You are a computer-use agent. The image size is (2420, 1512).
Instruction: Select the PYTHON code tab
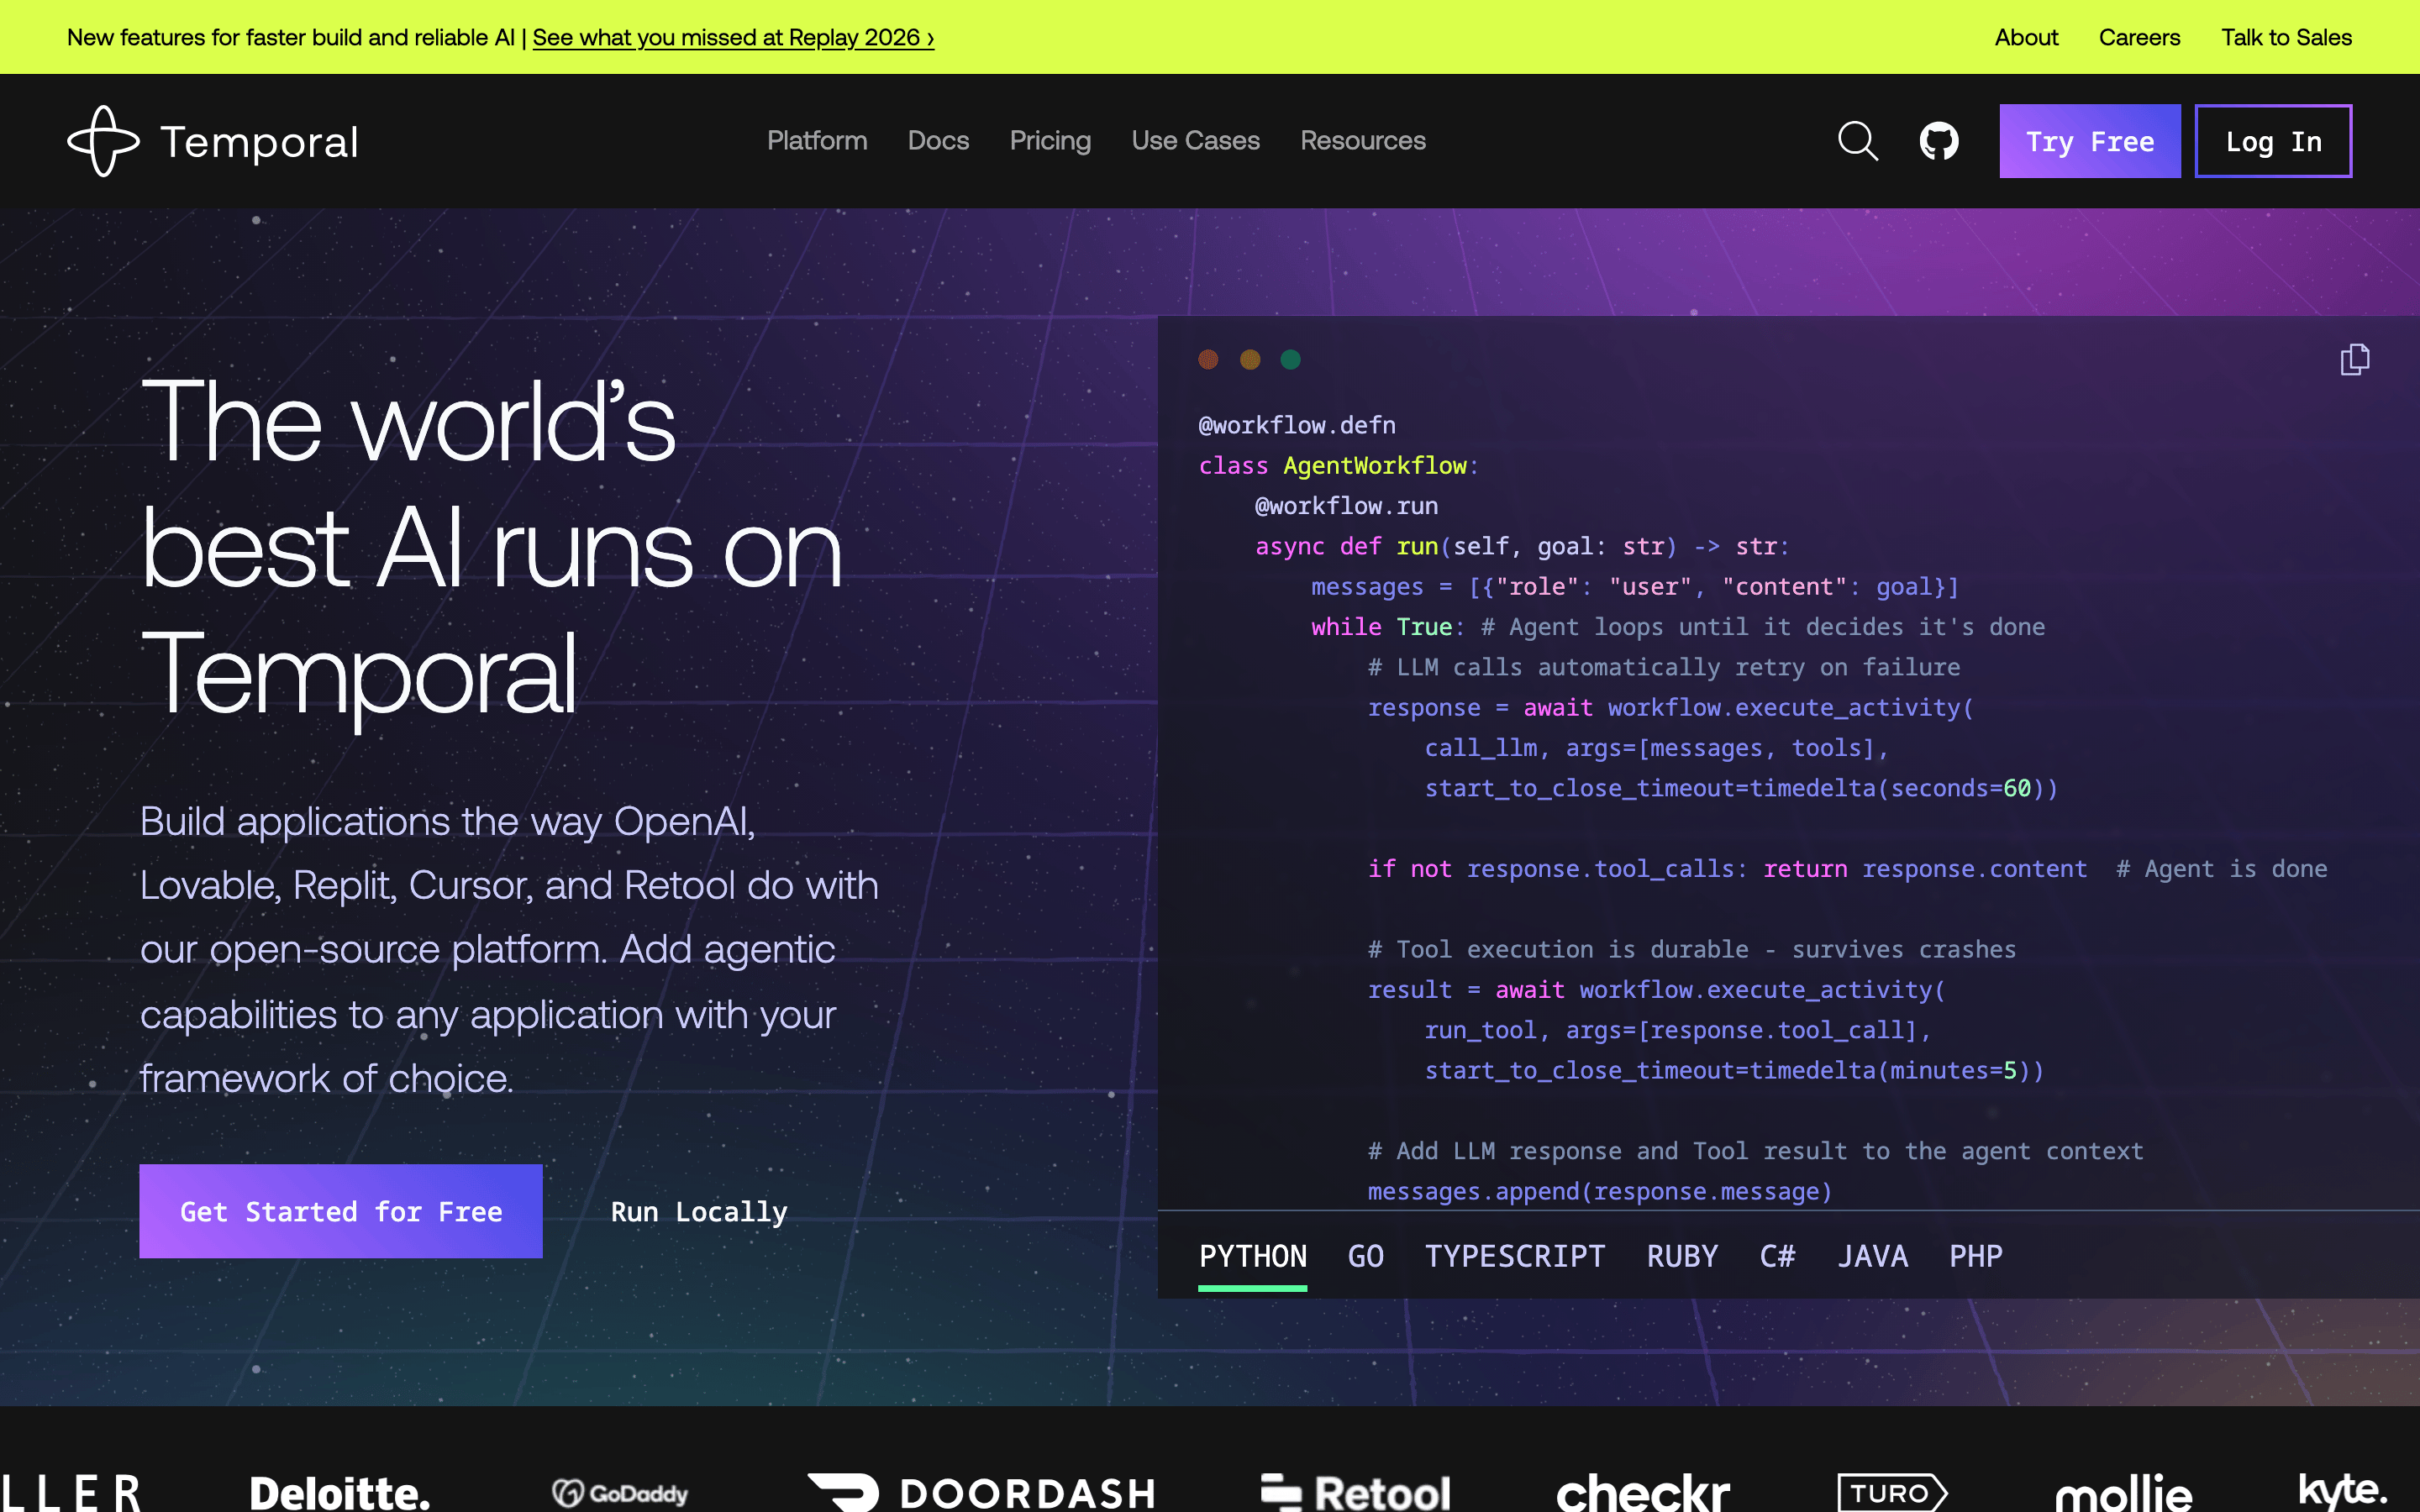pos(1252,1256)
